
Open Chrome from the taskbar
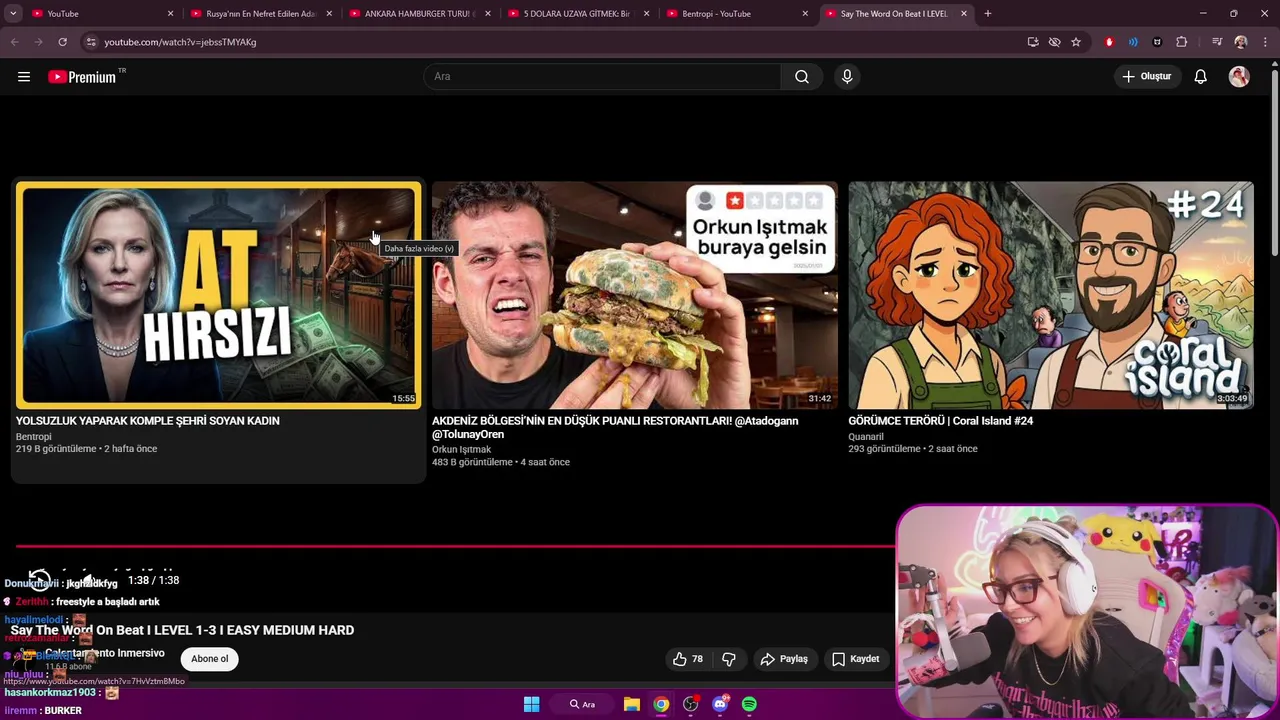(661, 704)
